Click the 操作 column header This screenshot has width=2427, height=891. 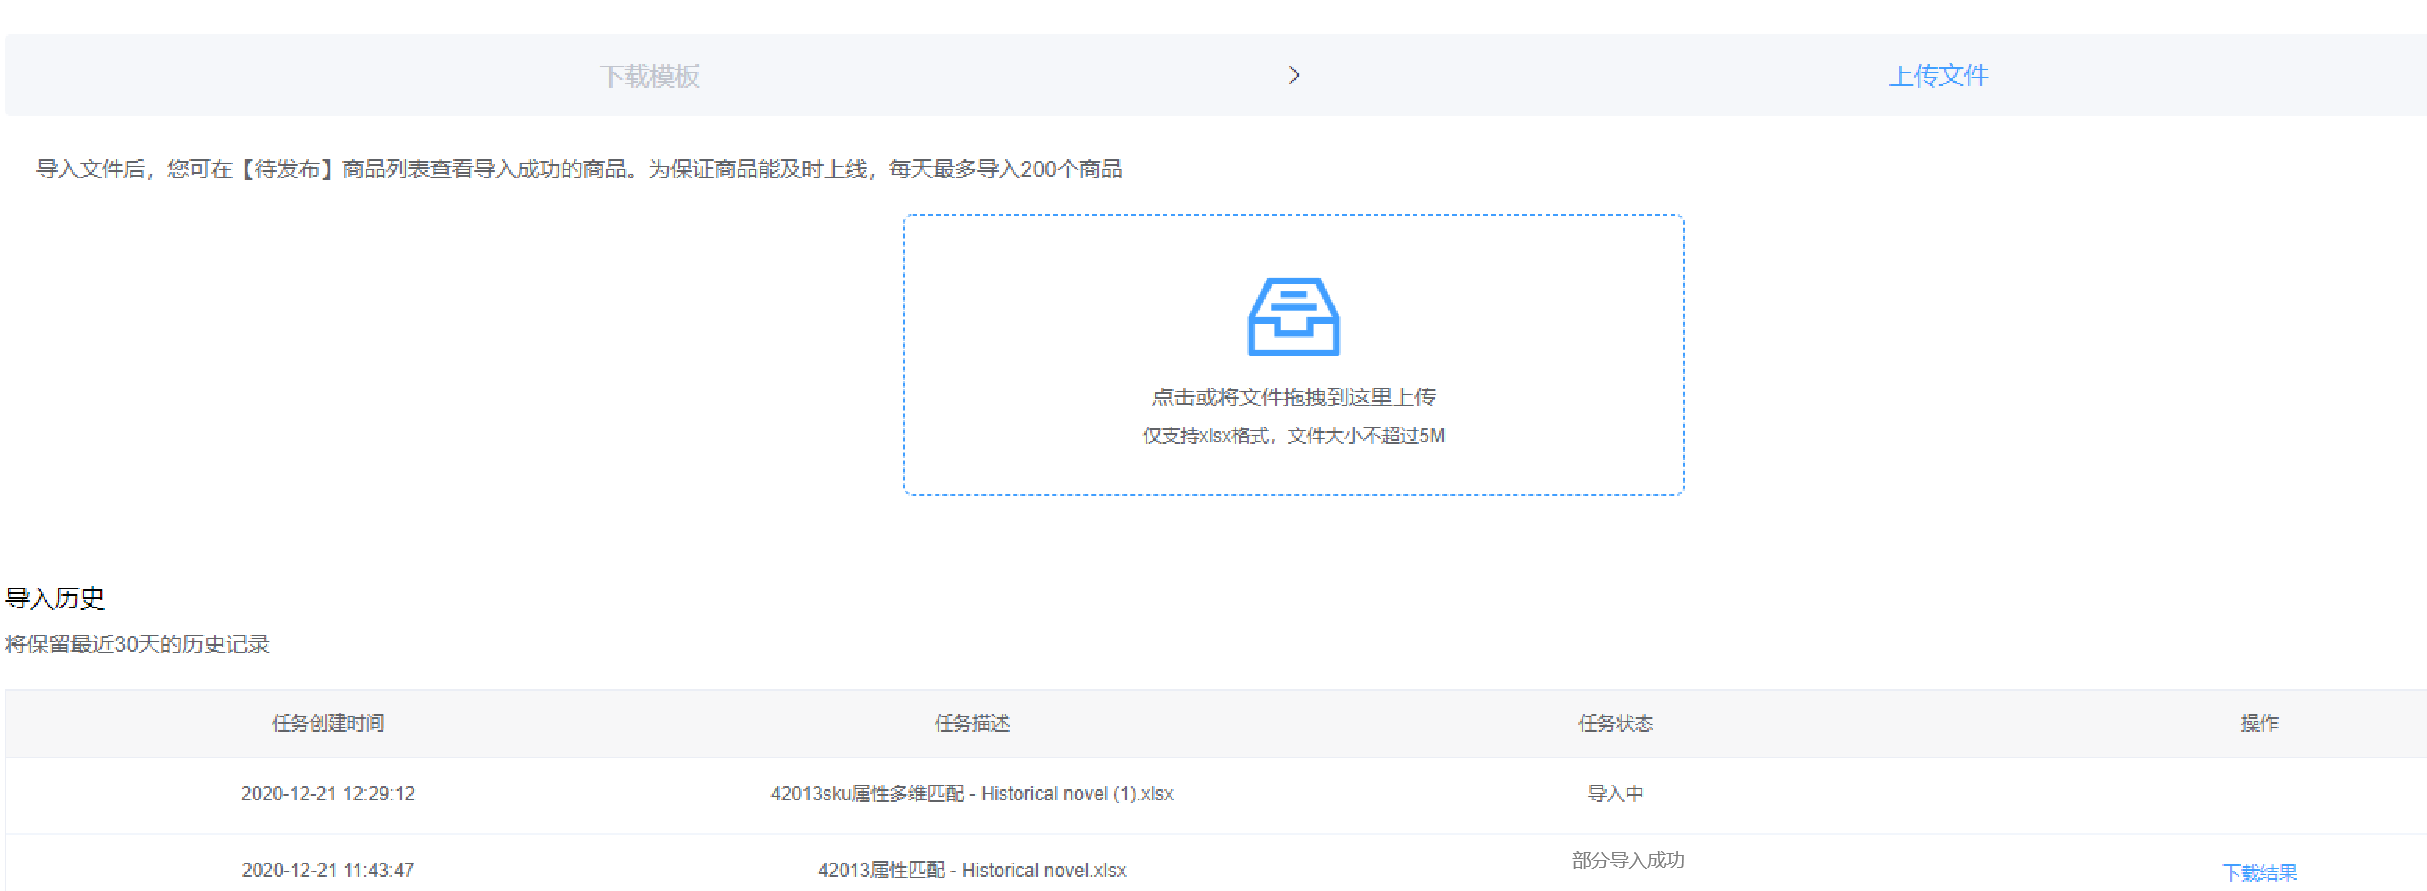point(2259,723)
